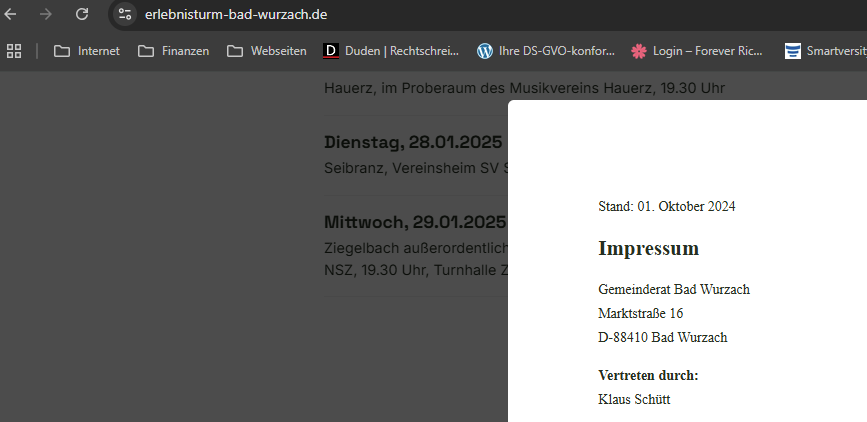Click the Marktstraße 16 address line
The image size is (867, 422).
(640, 314)
